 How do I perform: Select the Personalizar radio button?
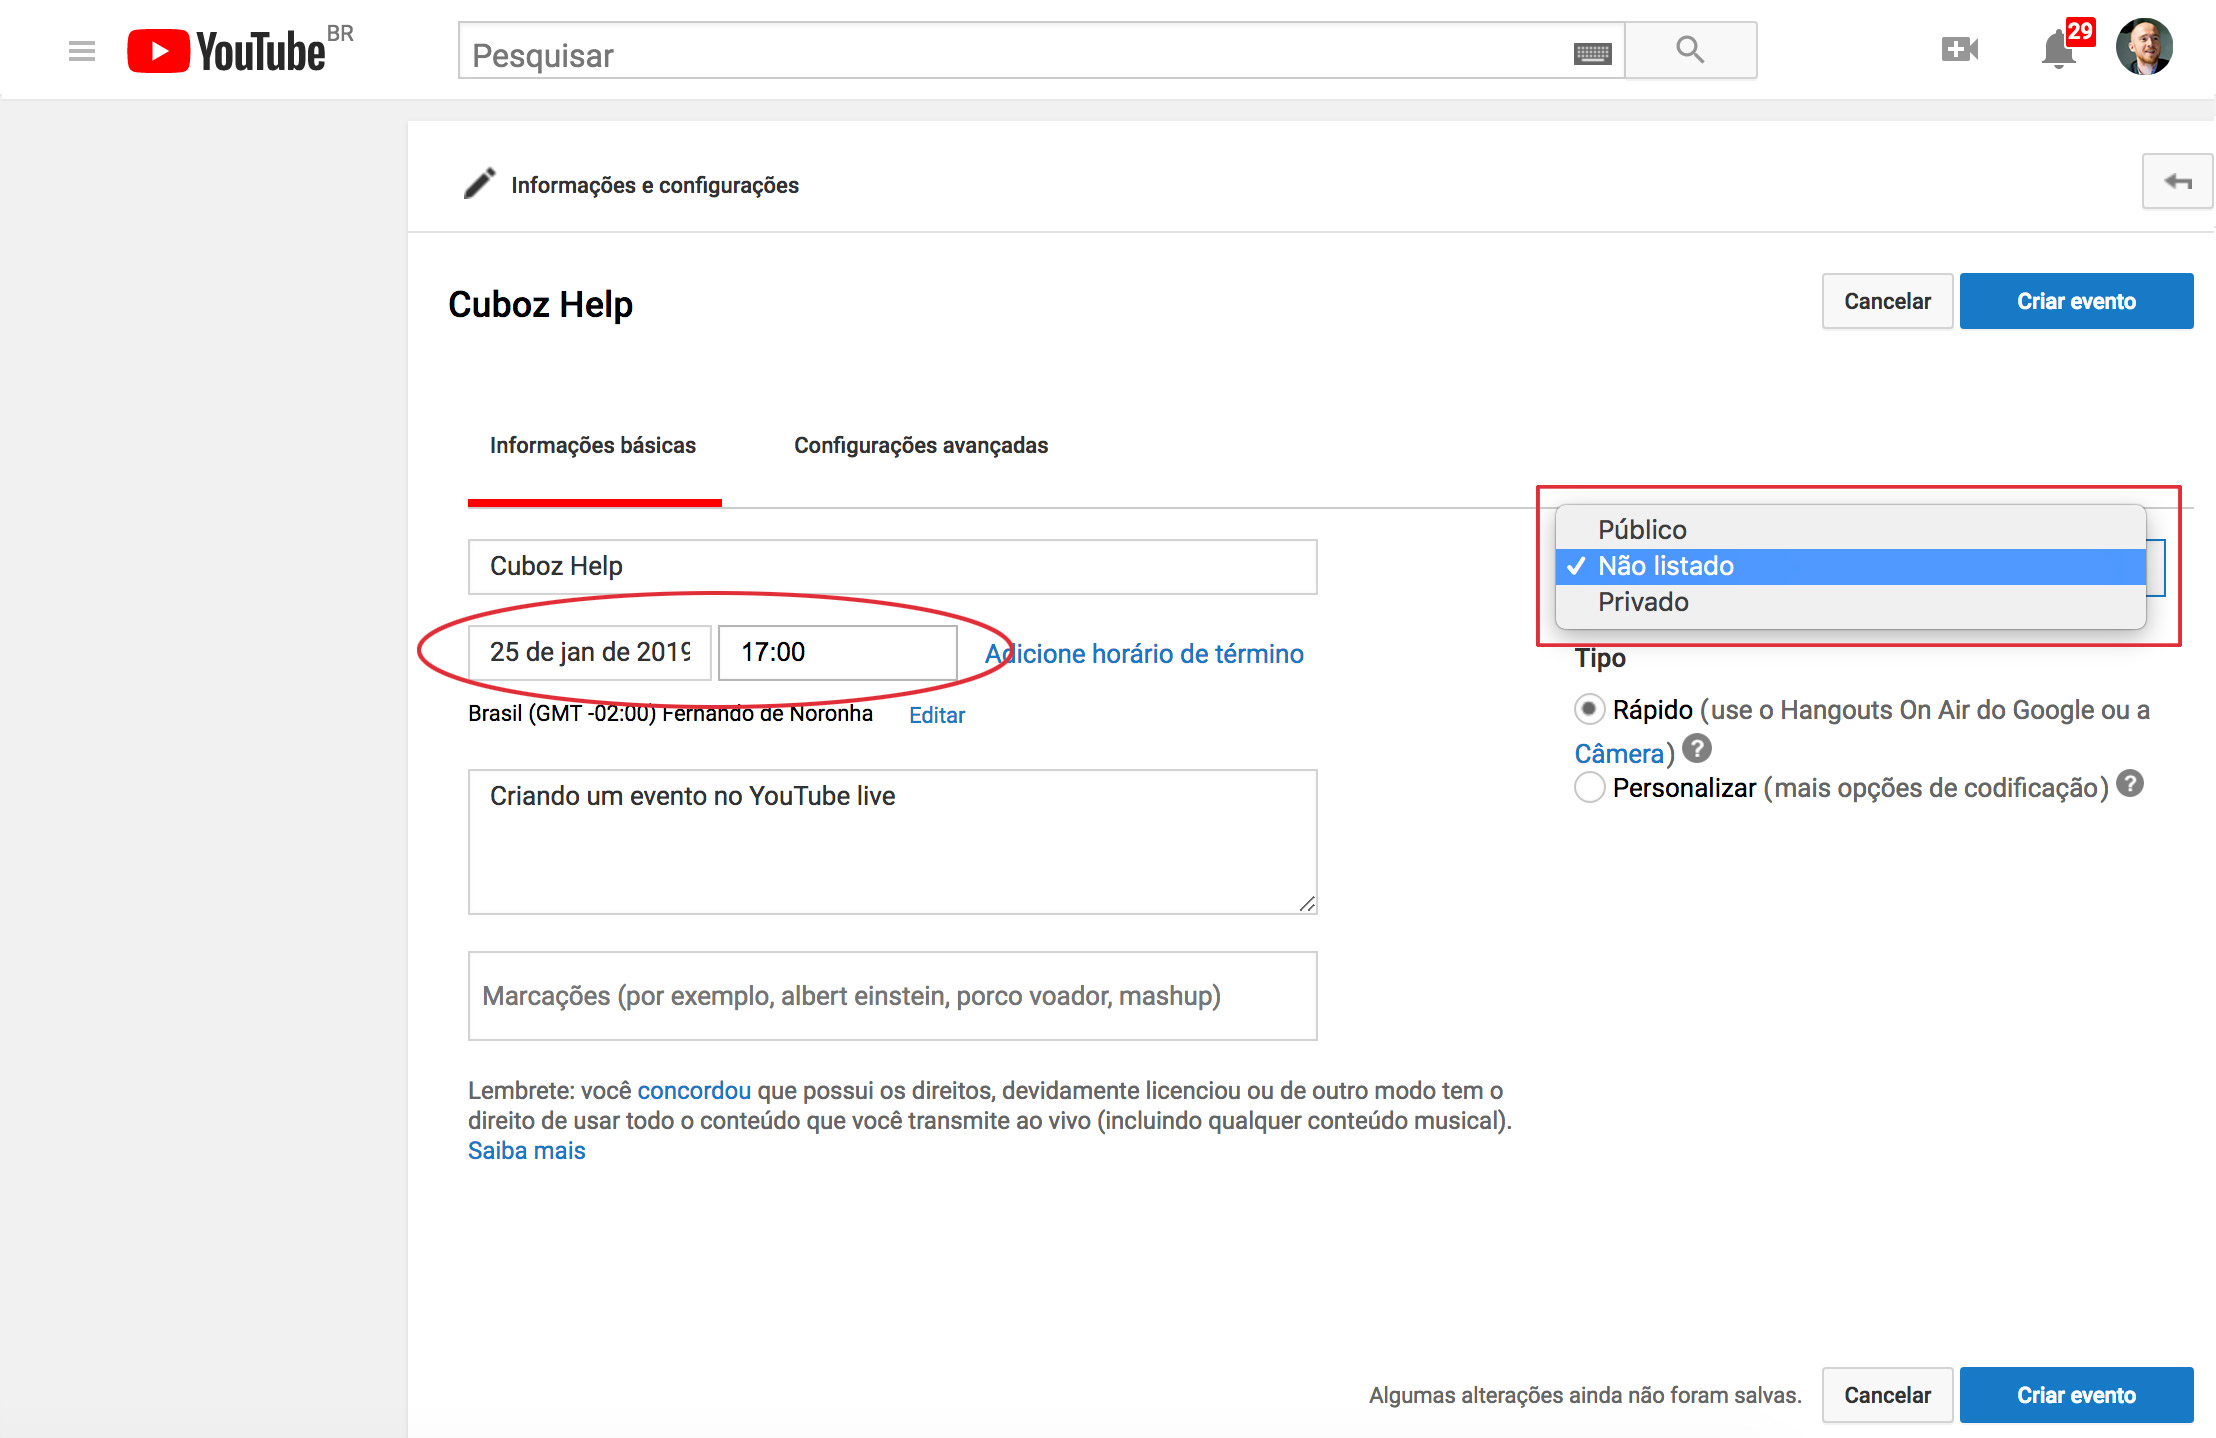coord(1589,787)
